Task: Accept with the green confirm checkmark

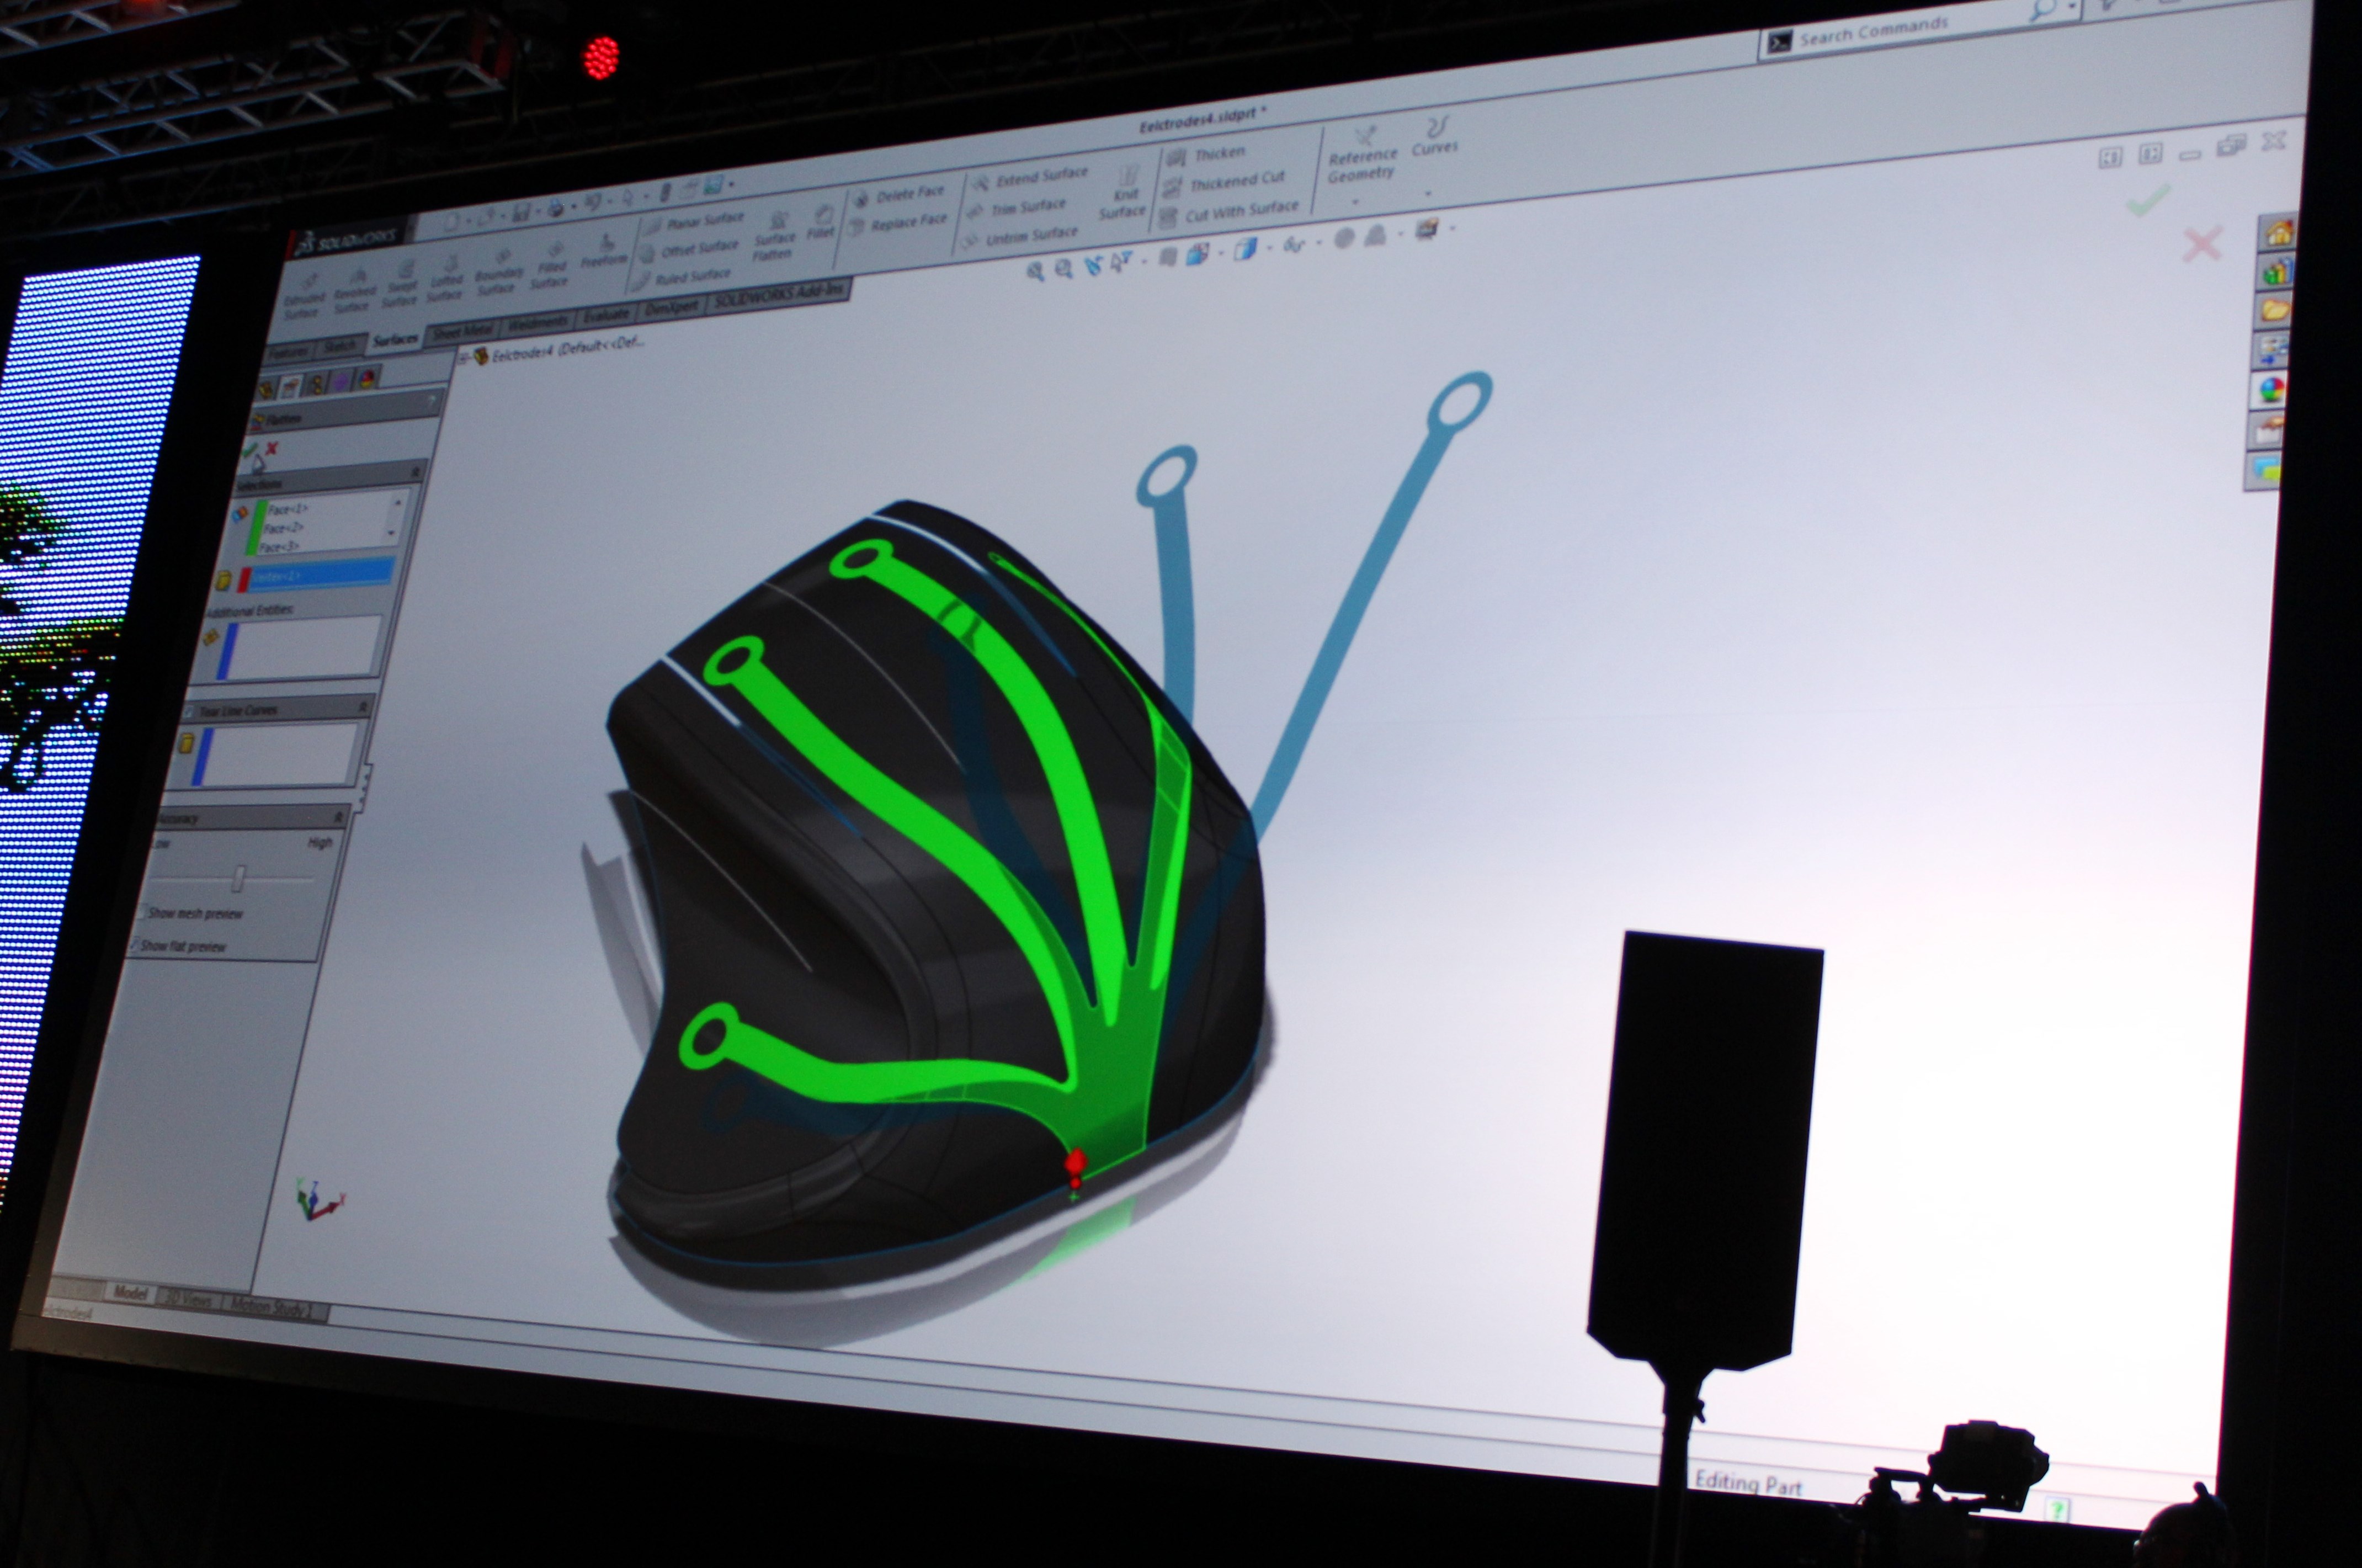Action: 2147,201
